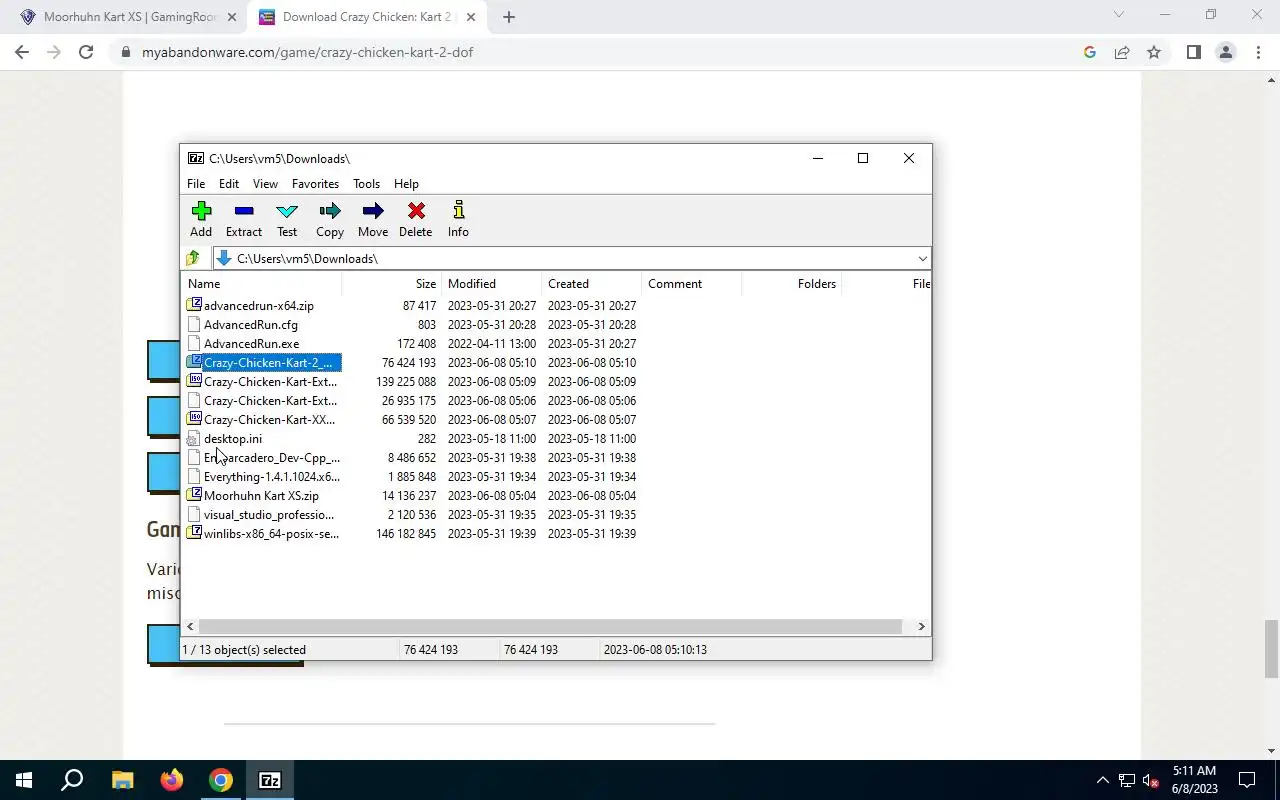
Task: Open File Explorer from taskbar
Action: point(122,780)
